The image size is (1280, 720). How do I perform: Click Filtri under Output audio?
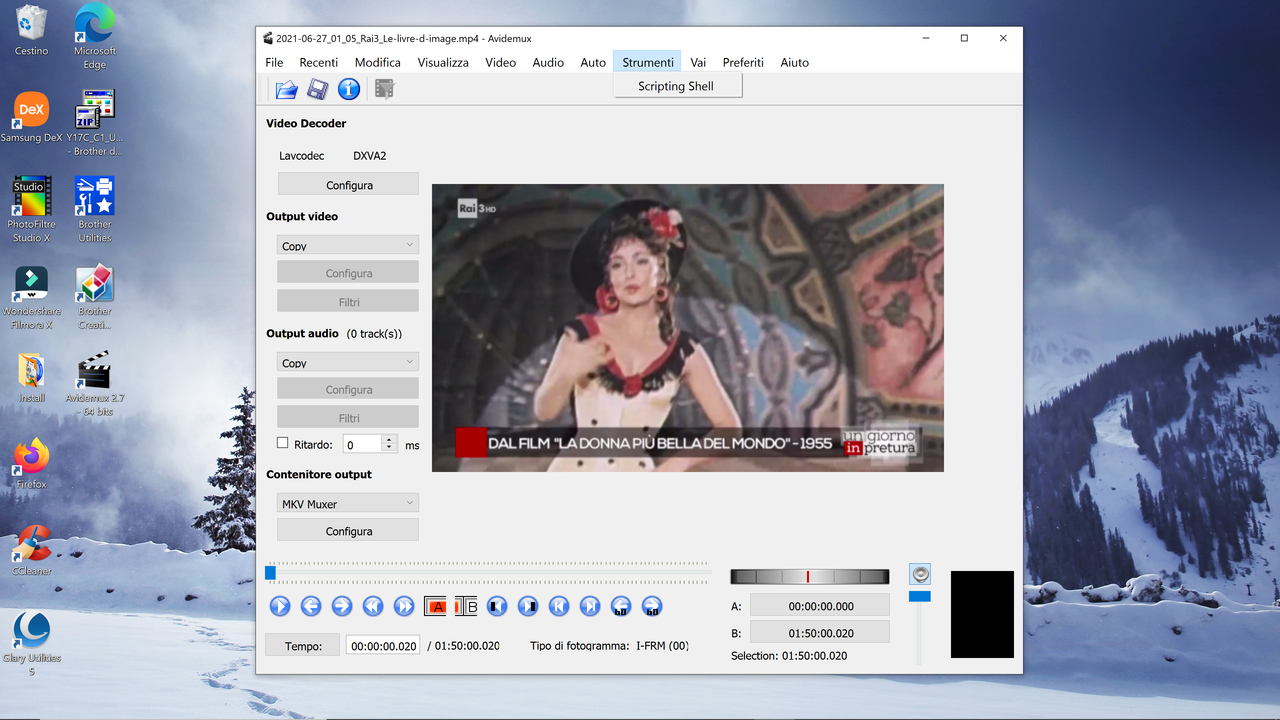click(x=348, y=417)
